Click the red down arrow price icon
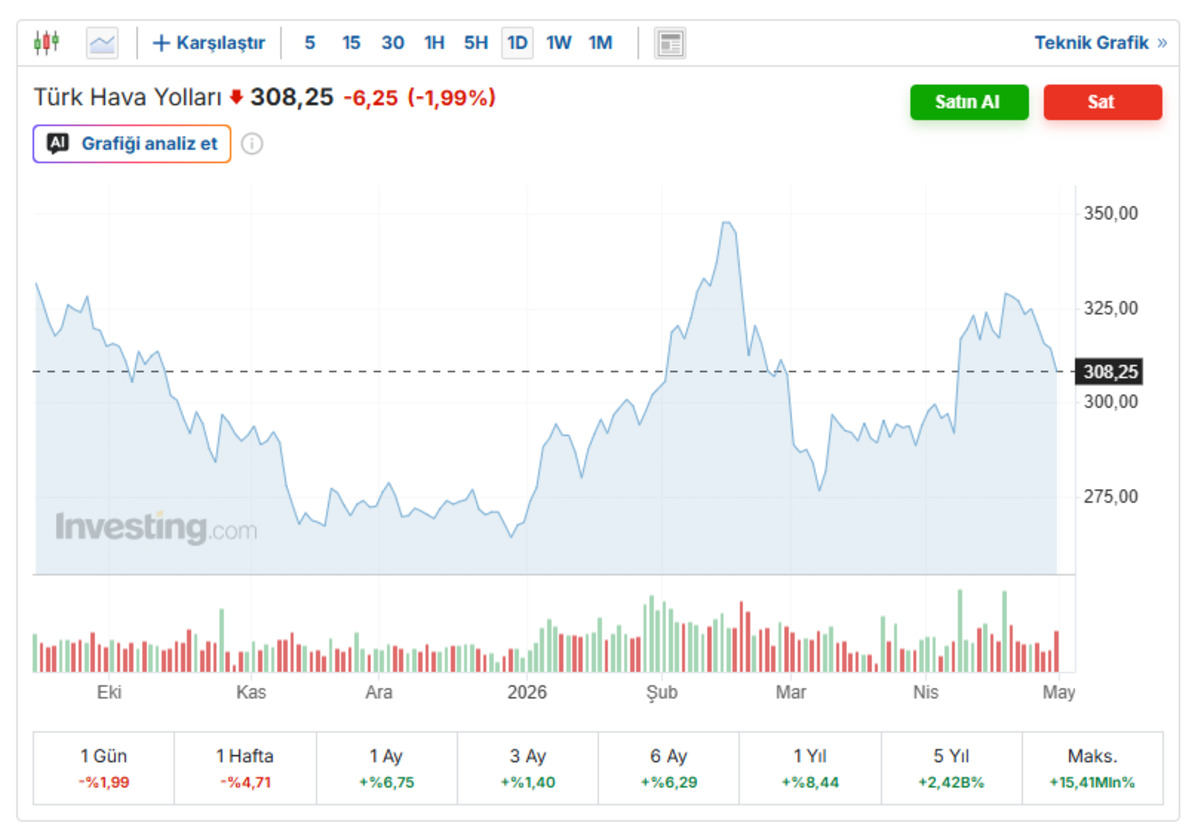 (236, 97)
